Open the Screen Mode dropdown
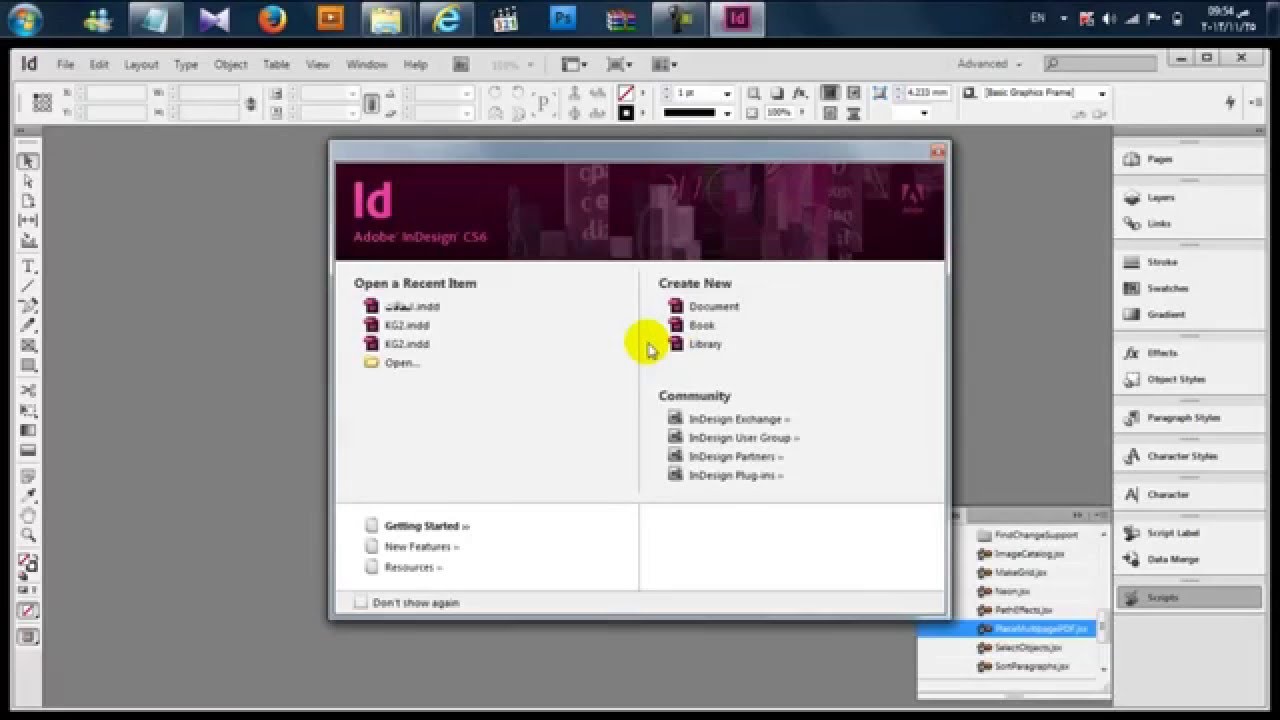This screenshot has height=720, width=1280. [620, 64]
